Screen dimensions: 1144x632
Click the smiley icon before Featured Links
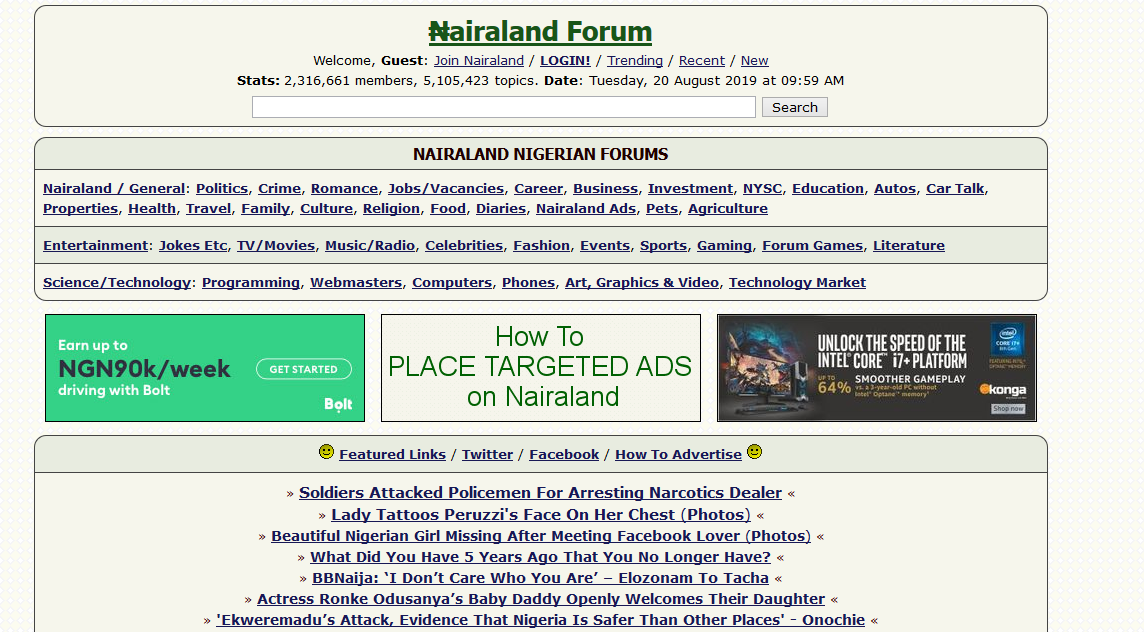pos(327,452)
